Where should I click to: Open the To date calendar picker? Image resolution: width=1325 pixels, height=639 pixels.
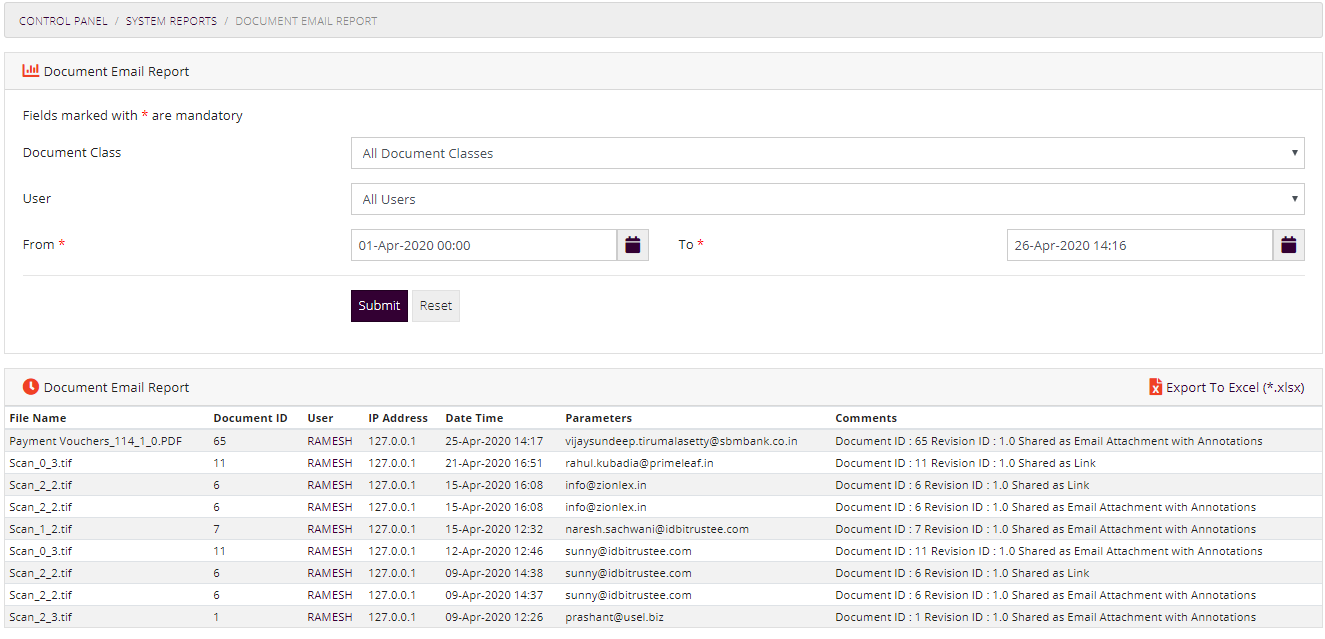tap(1288, 244)
